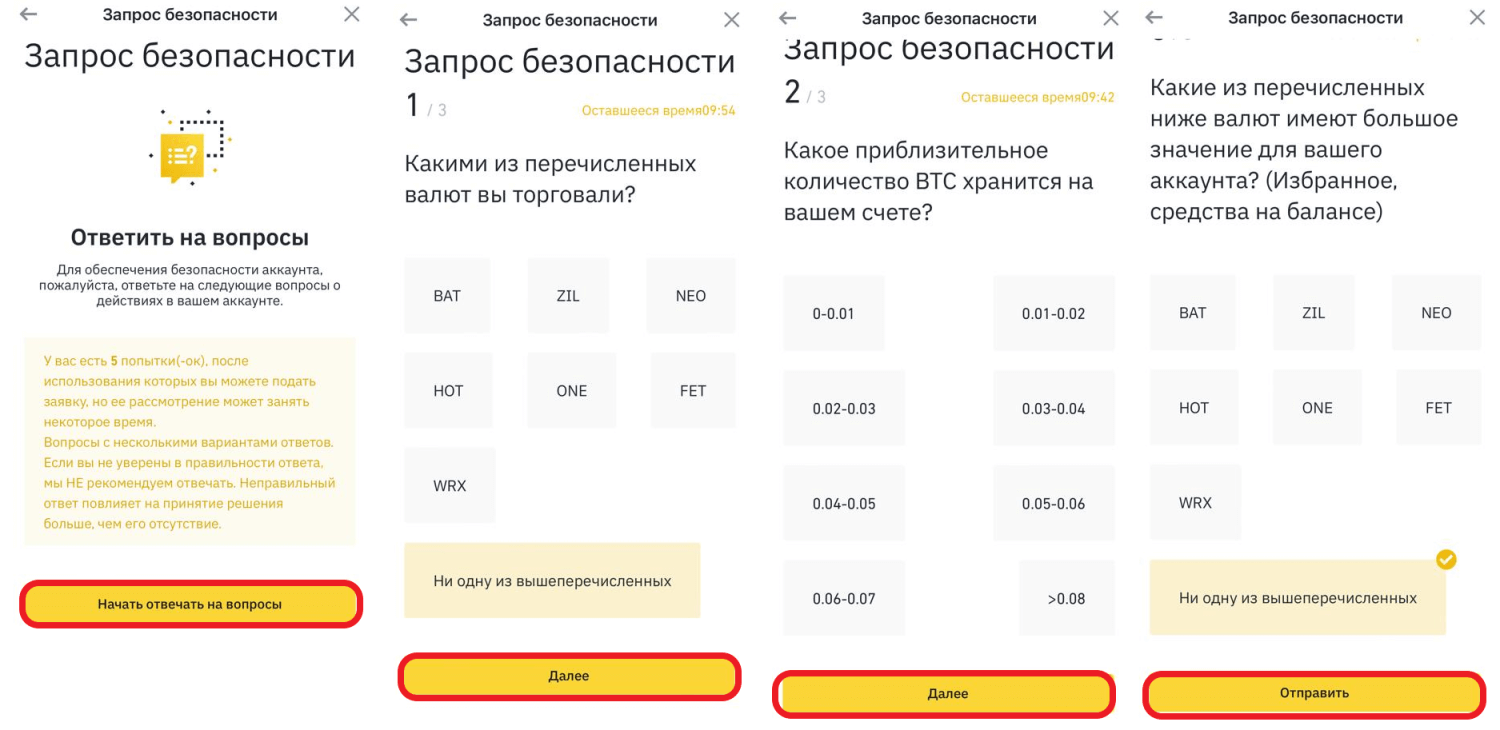Close the BTC amount question 2/3 screen
Screen dimensions: 1500x730
(x=1111, y=18)
